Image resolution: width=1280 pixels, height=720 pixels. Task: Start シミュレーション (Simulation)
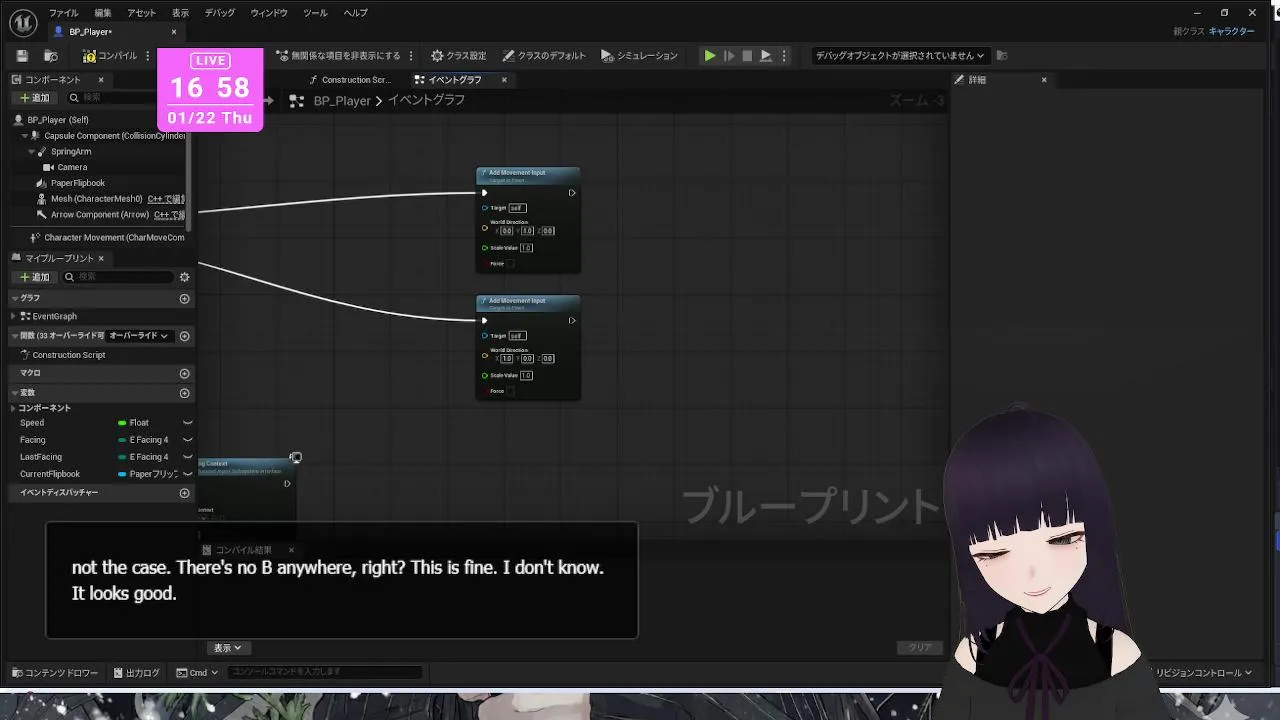pos(639,56)
